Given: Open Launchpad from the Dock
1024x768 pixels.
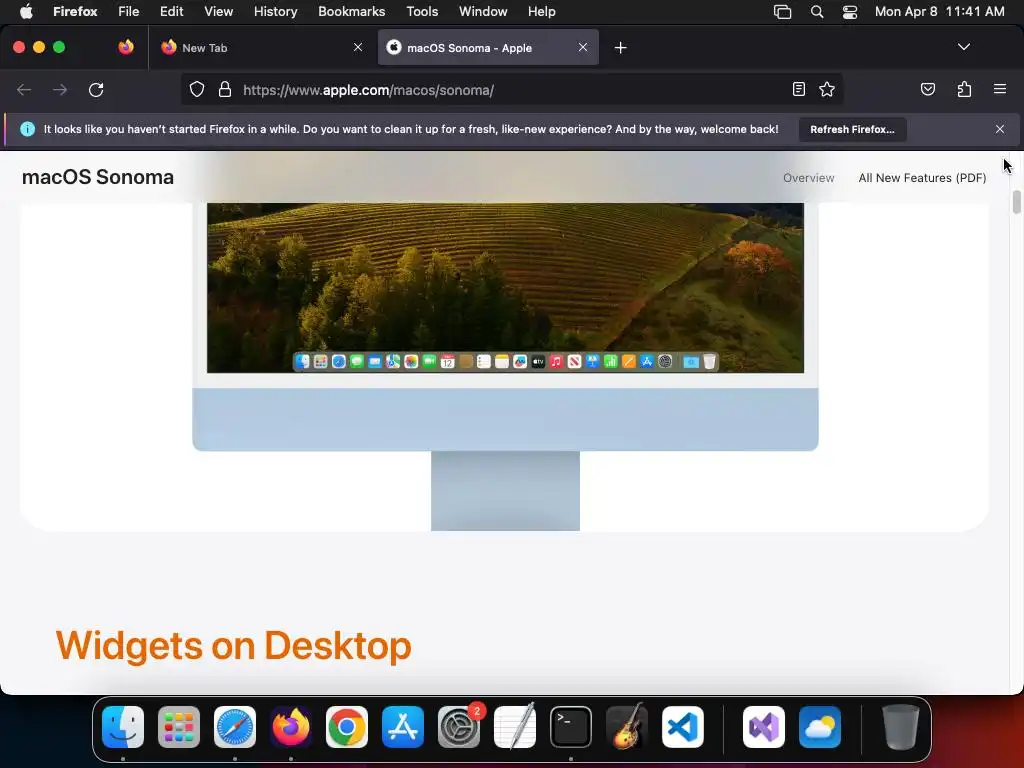Looking at the screenshot, I should pos(179,727).
